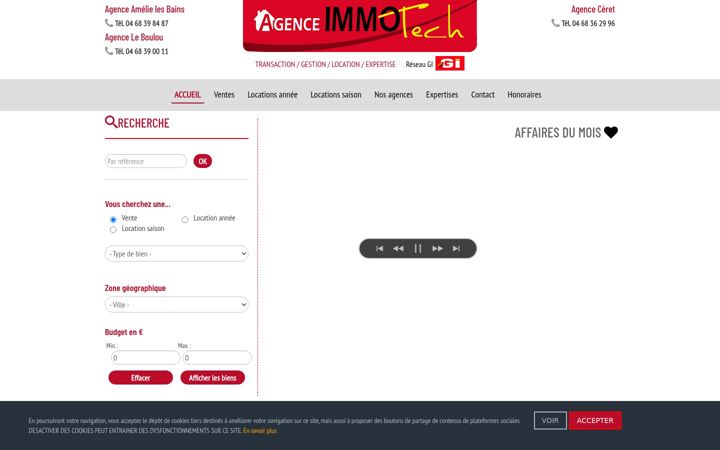Click the Effacer button
The height and width of the screenshot is (450, 720).
[x=141, y=377]
